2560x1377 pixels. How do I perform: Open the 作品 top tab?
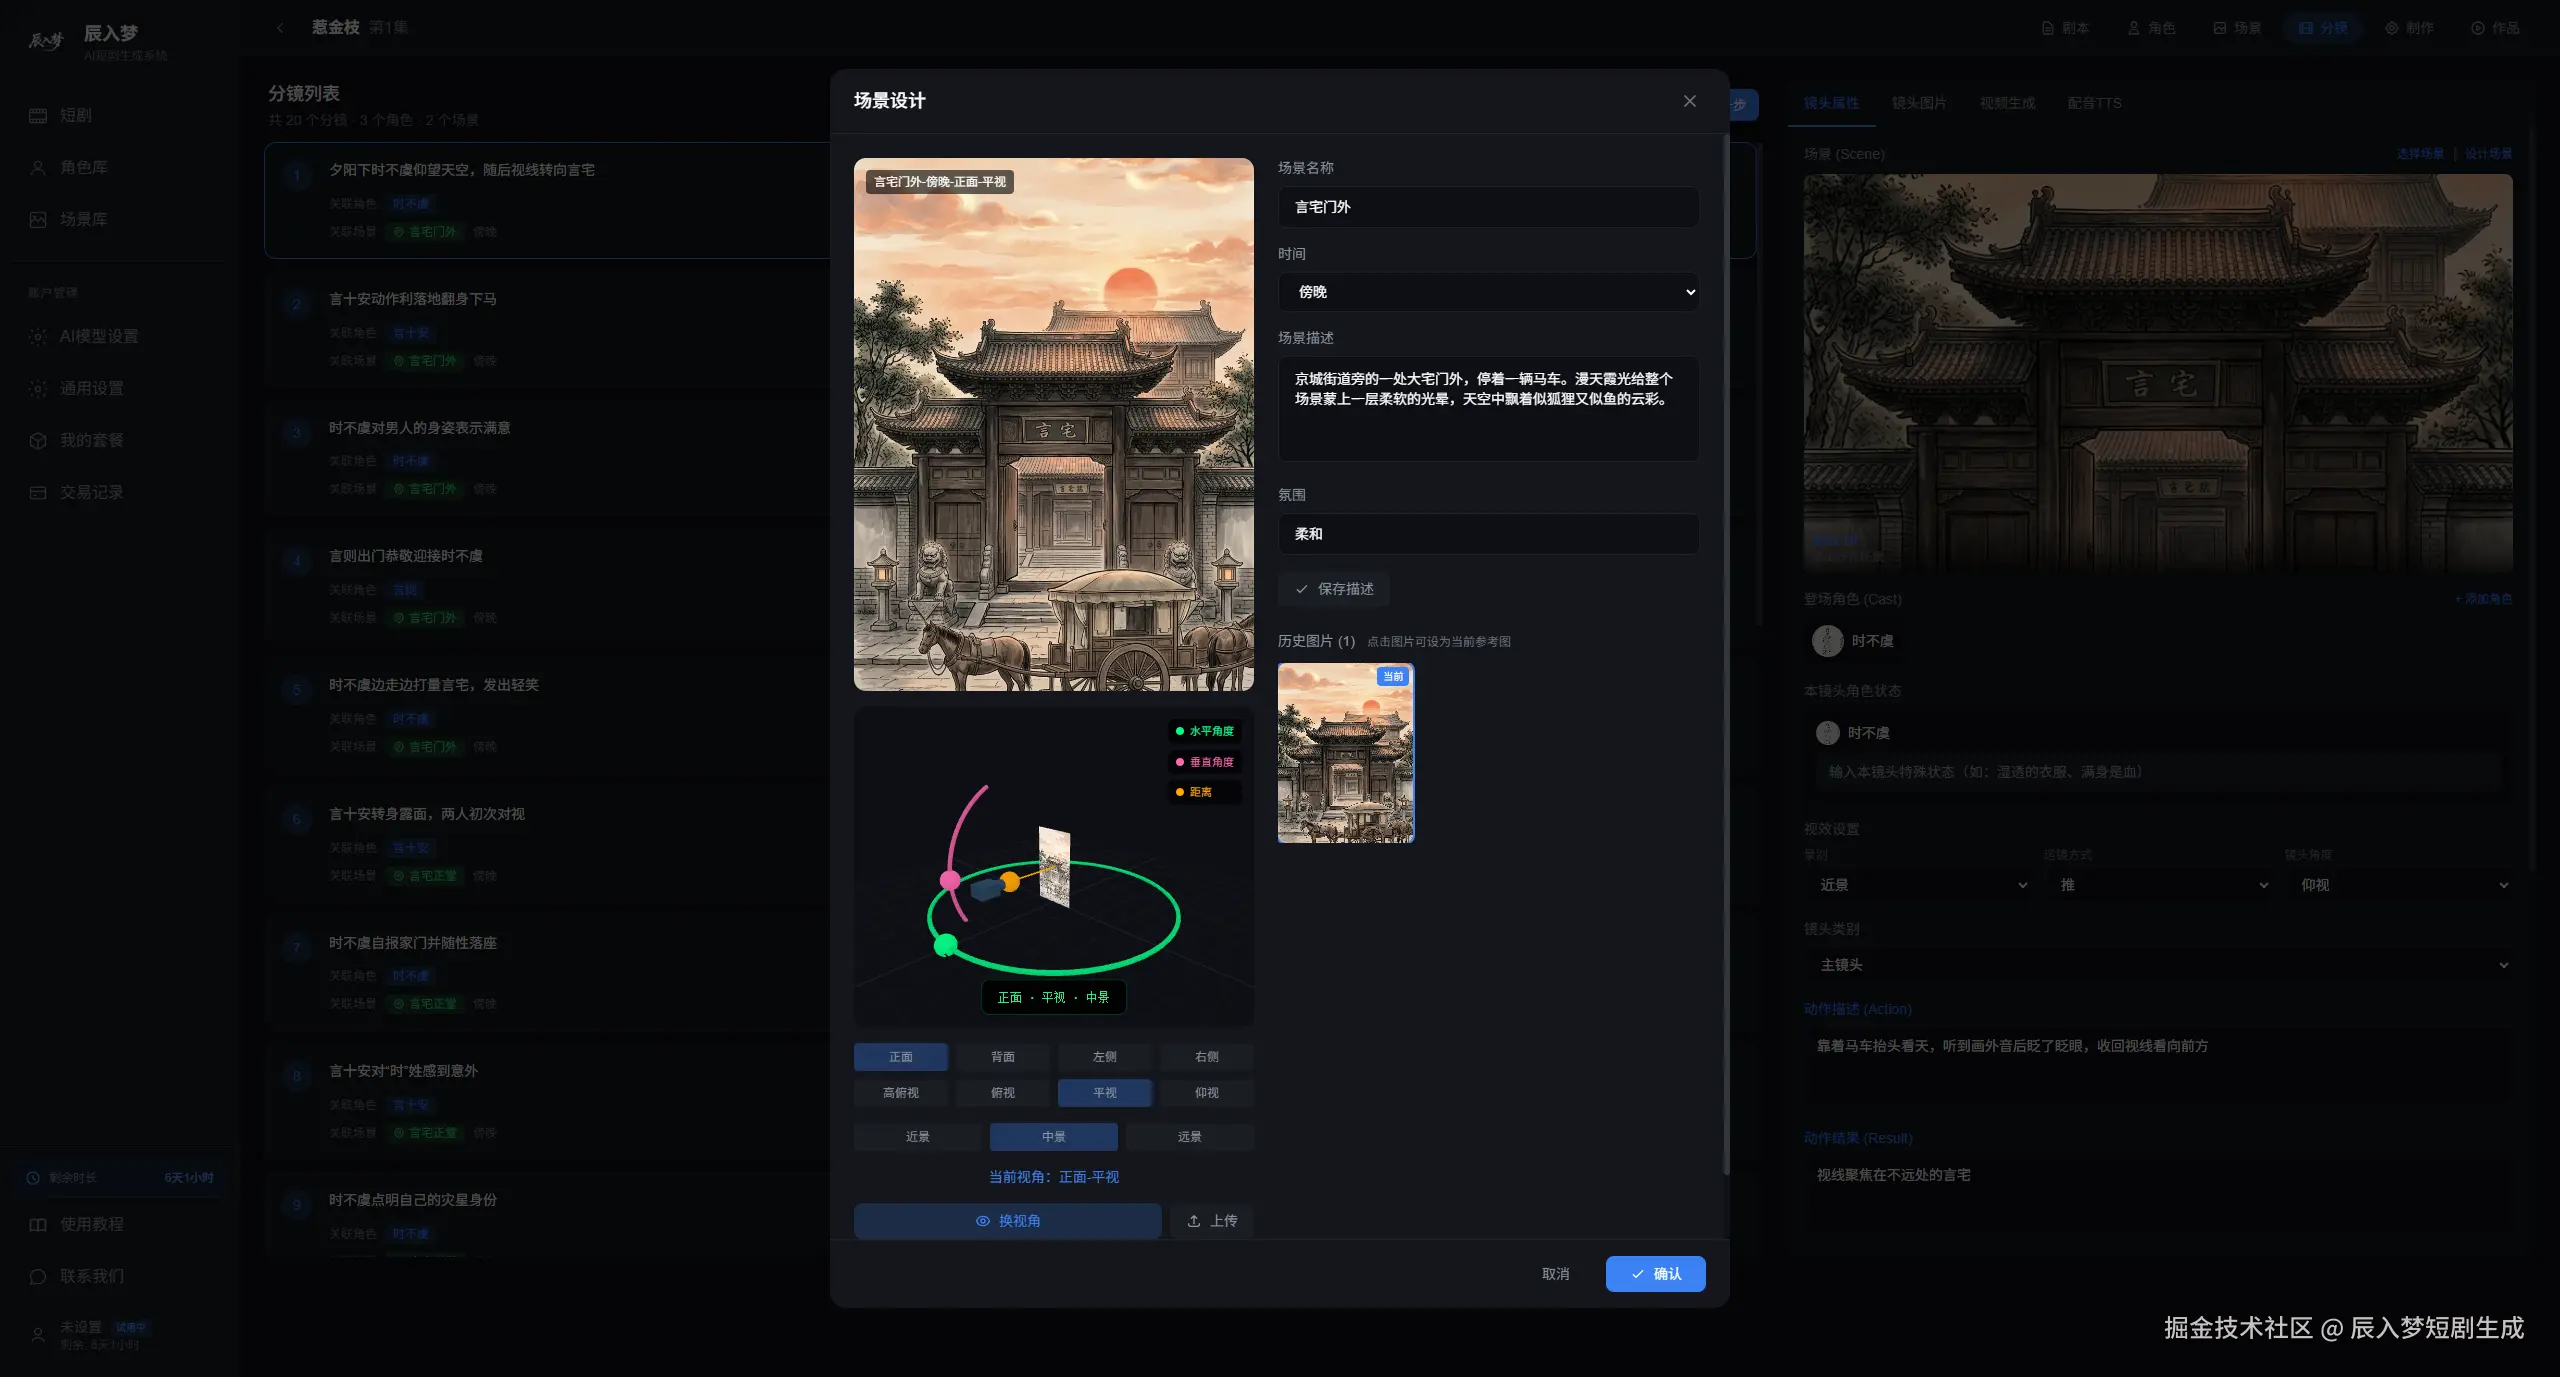2496,28
